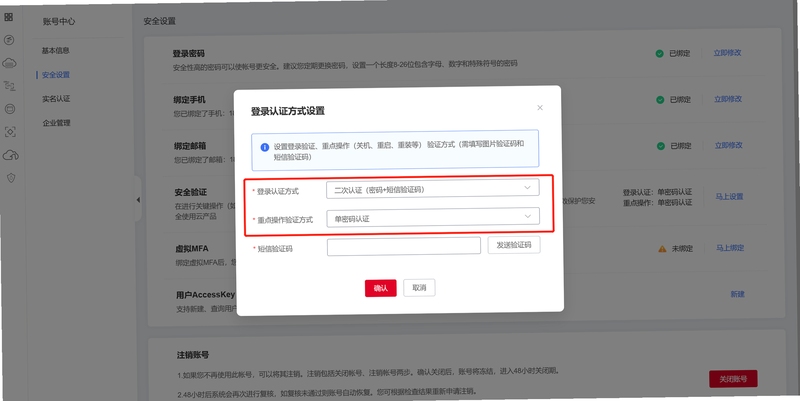800x401 pixels.
Task: Open the cloud server icon in left rail
Action: point(9,63)
